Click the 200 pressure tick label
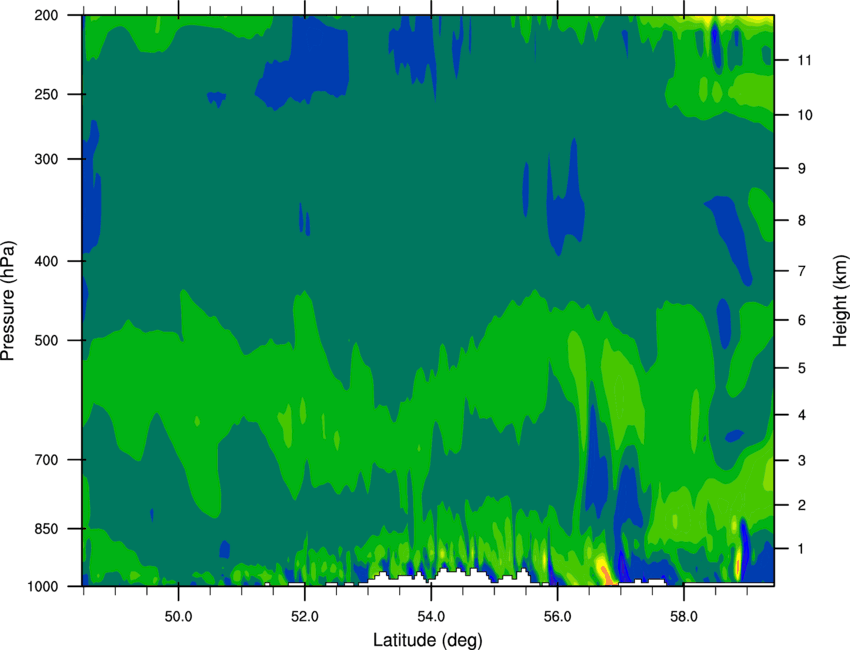Image resolution: width=850 pixels, height=650 pixels. [x=46, y=15]
